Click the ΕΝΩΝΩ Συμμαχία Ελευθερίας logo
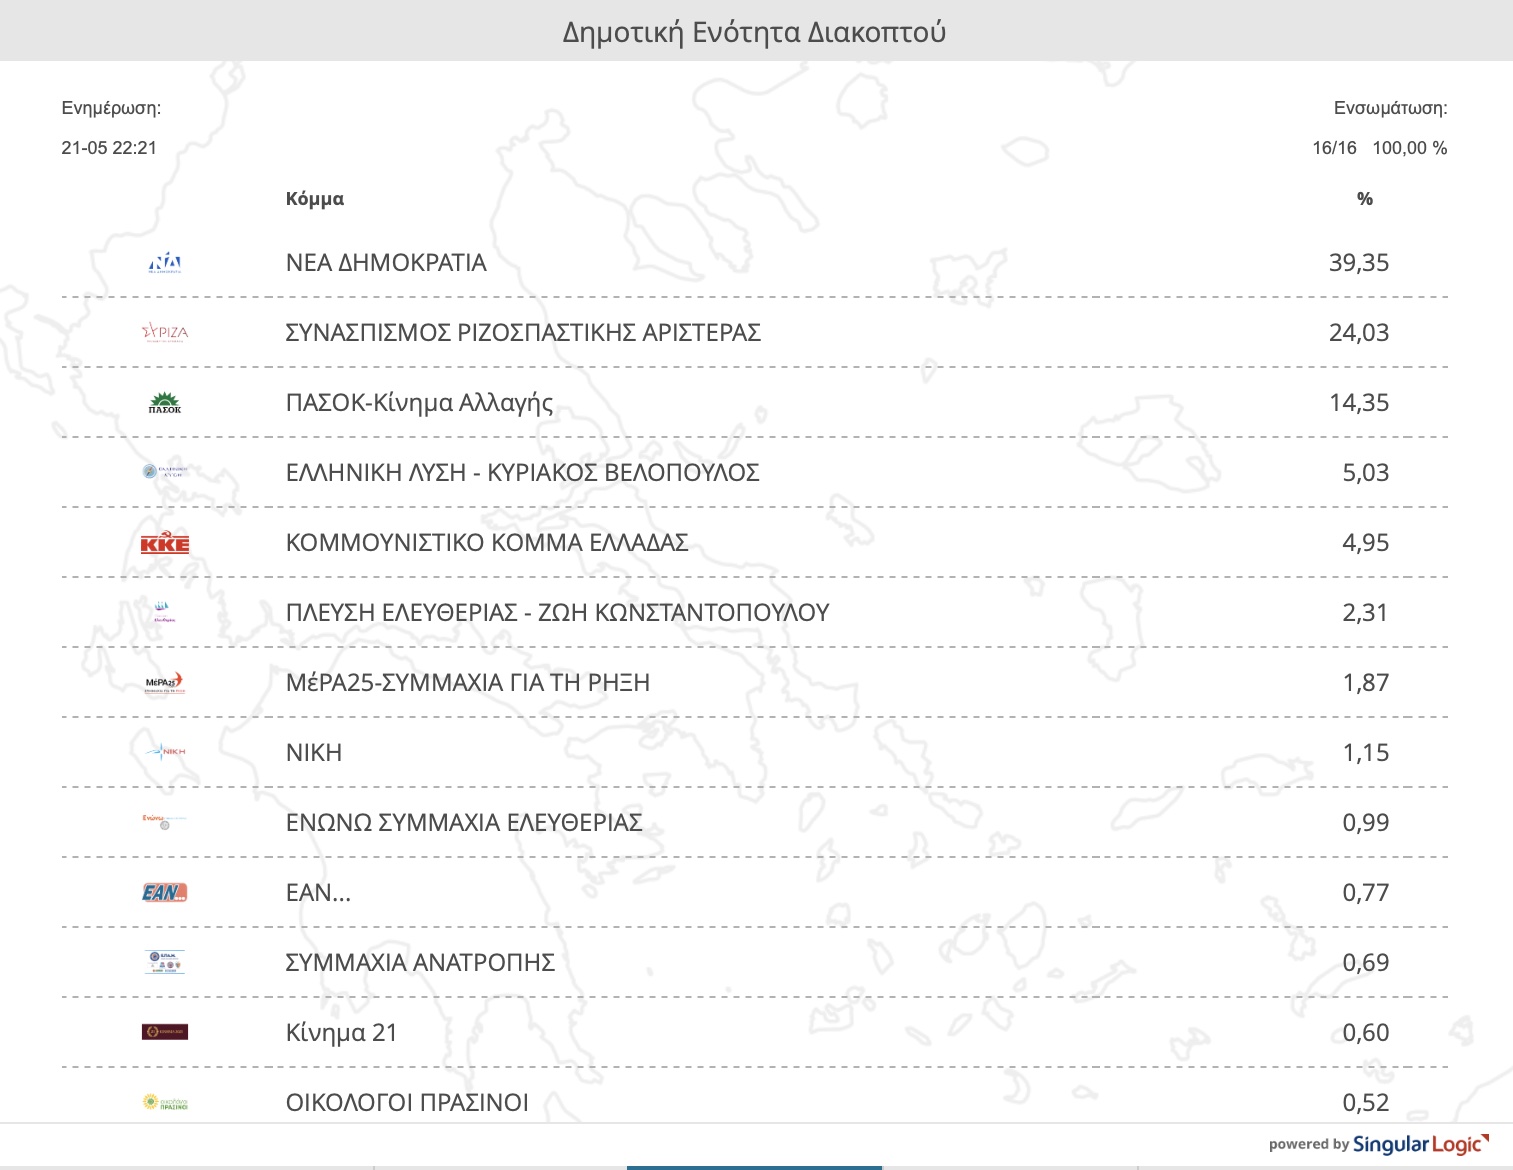 click(165, 822)
